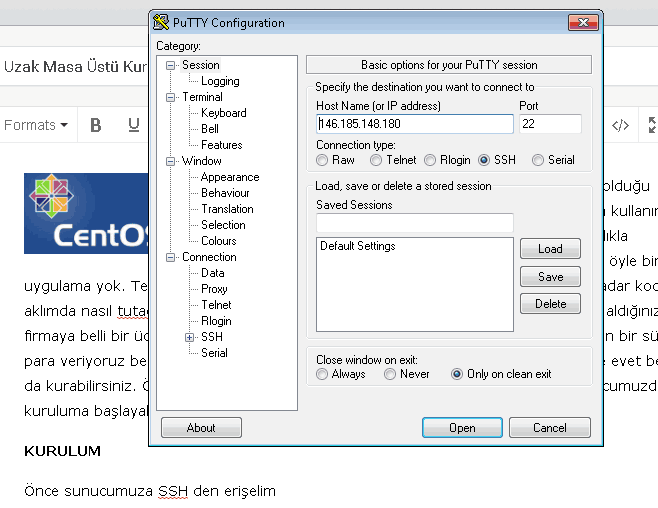The width and height of the screenshot is (658, 508).
Task: Click the source code icon in editor
Action: (x=620, y=125)
